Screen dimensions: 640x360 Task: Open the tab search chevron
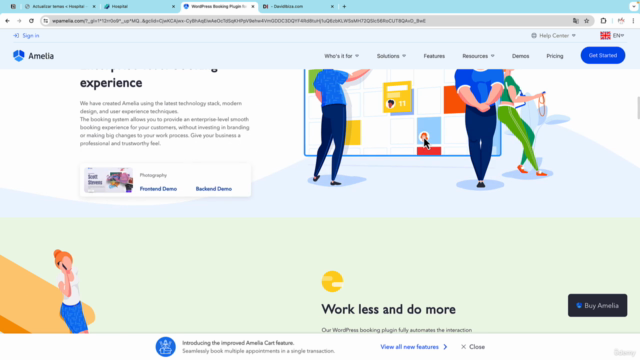pyautogui.click(x=634, y=7)
